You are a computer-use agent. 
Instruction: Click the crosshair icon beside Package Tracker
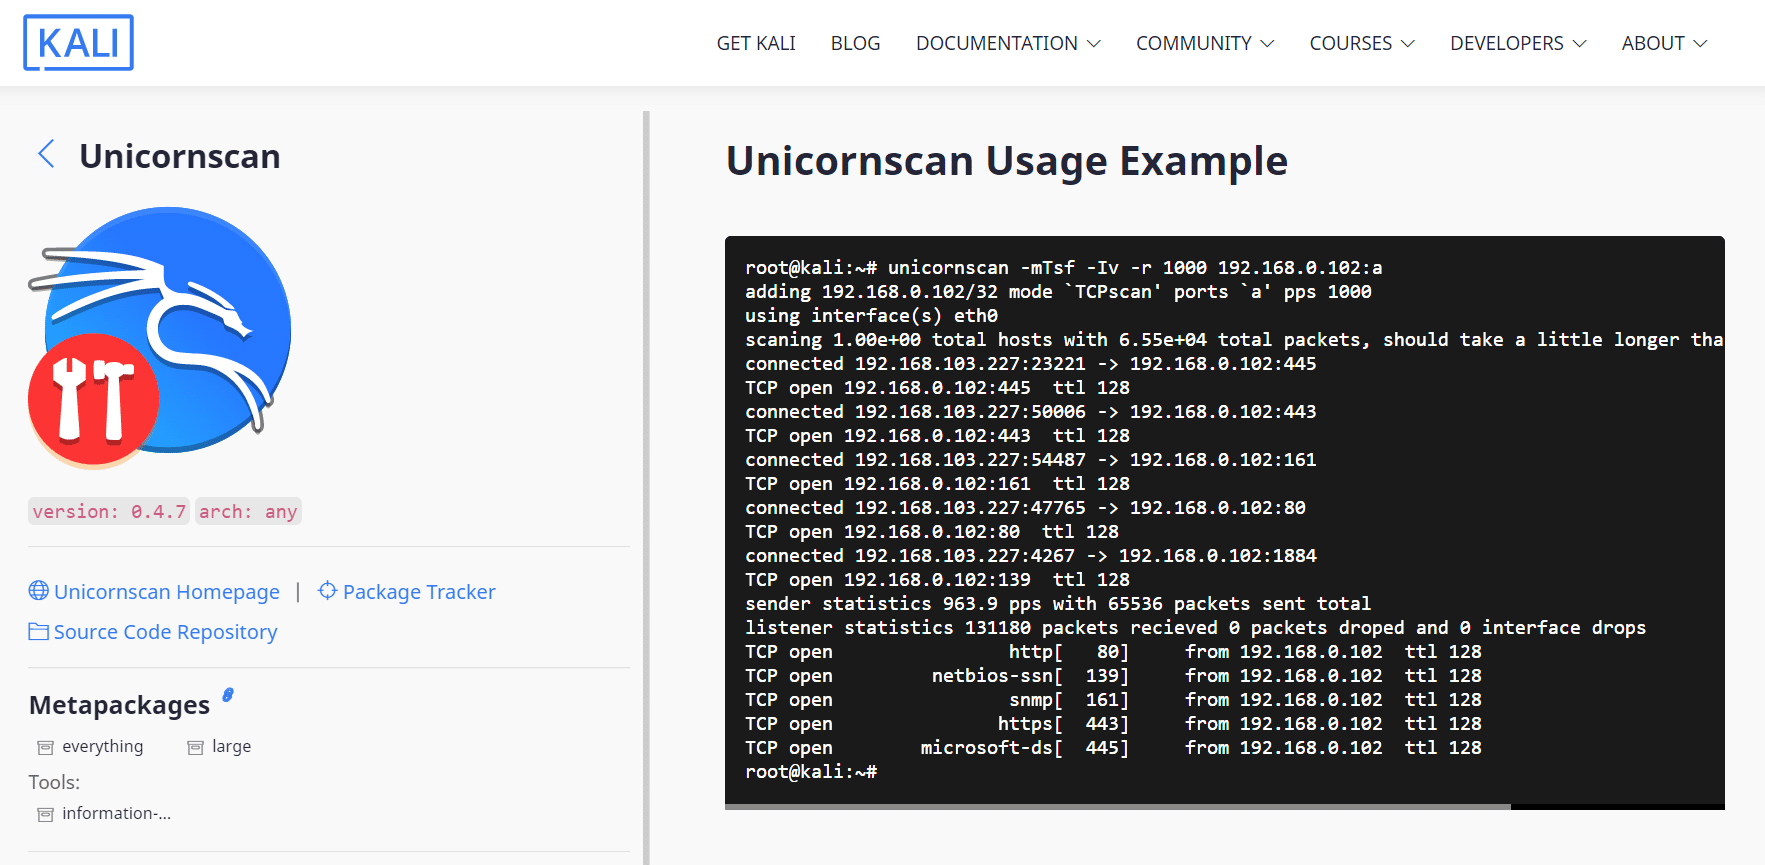pos(327,591)
